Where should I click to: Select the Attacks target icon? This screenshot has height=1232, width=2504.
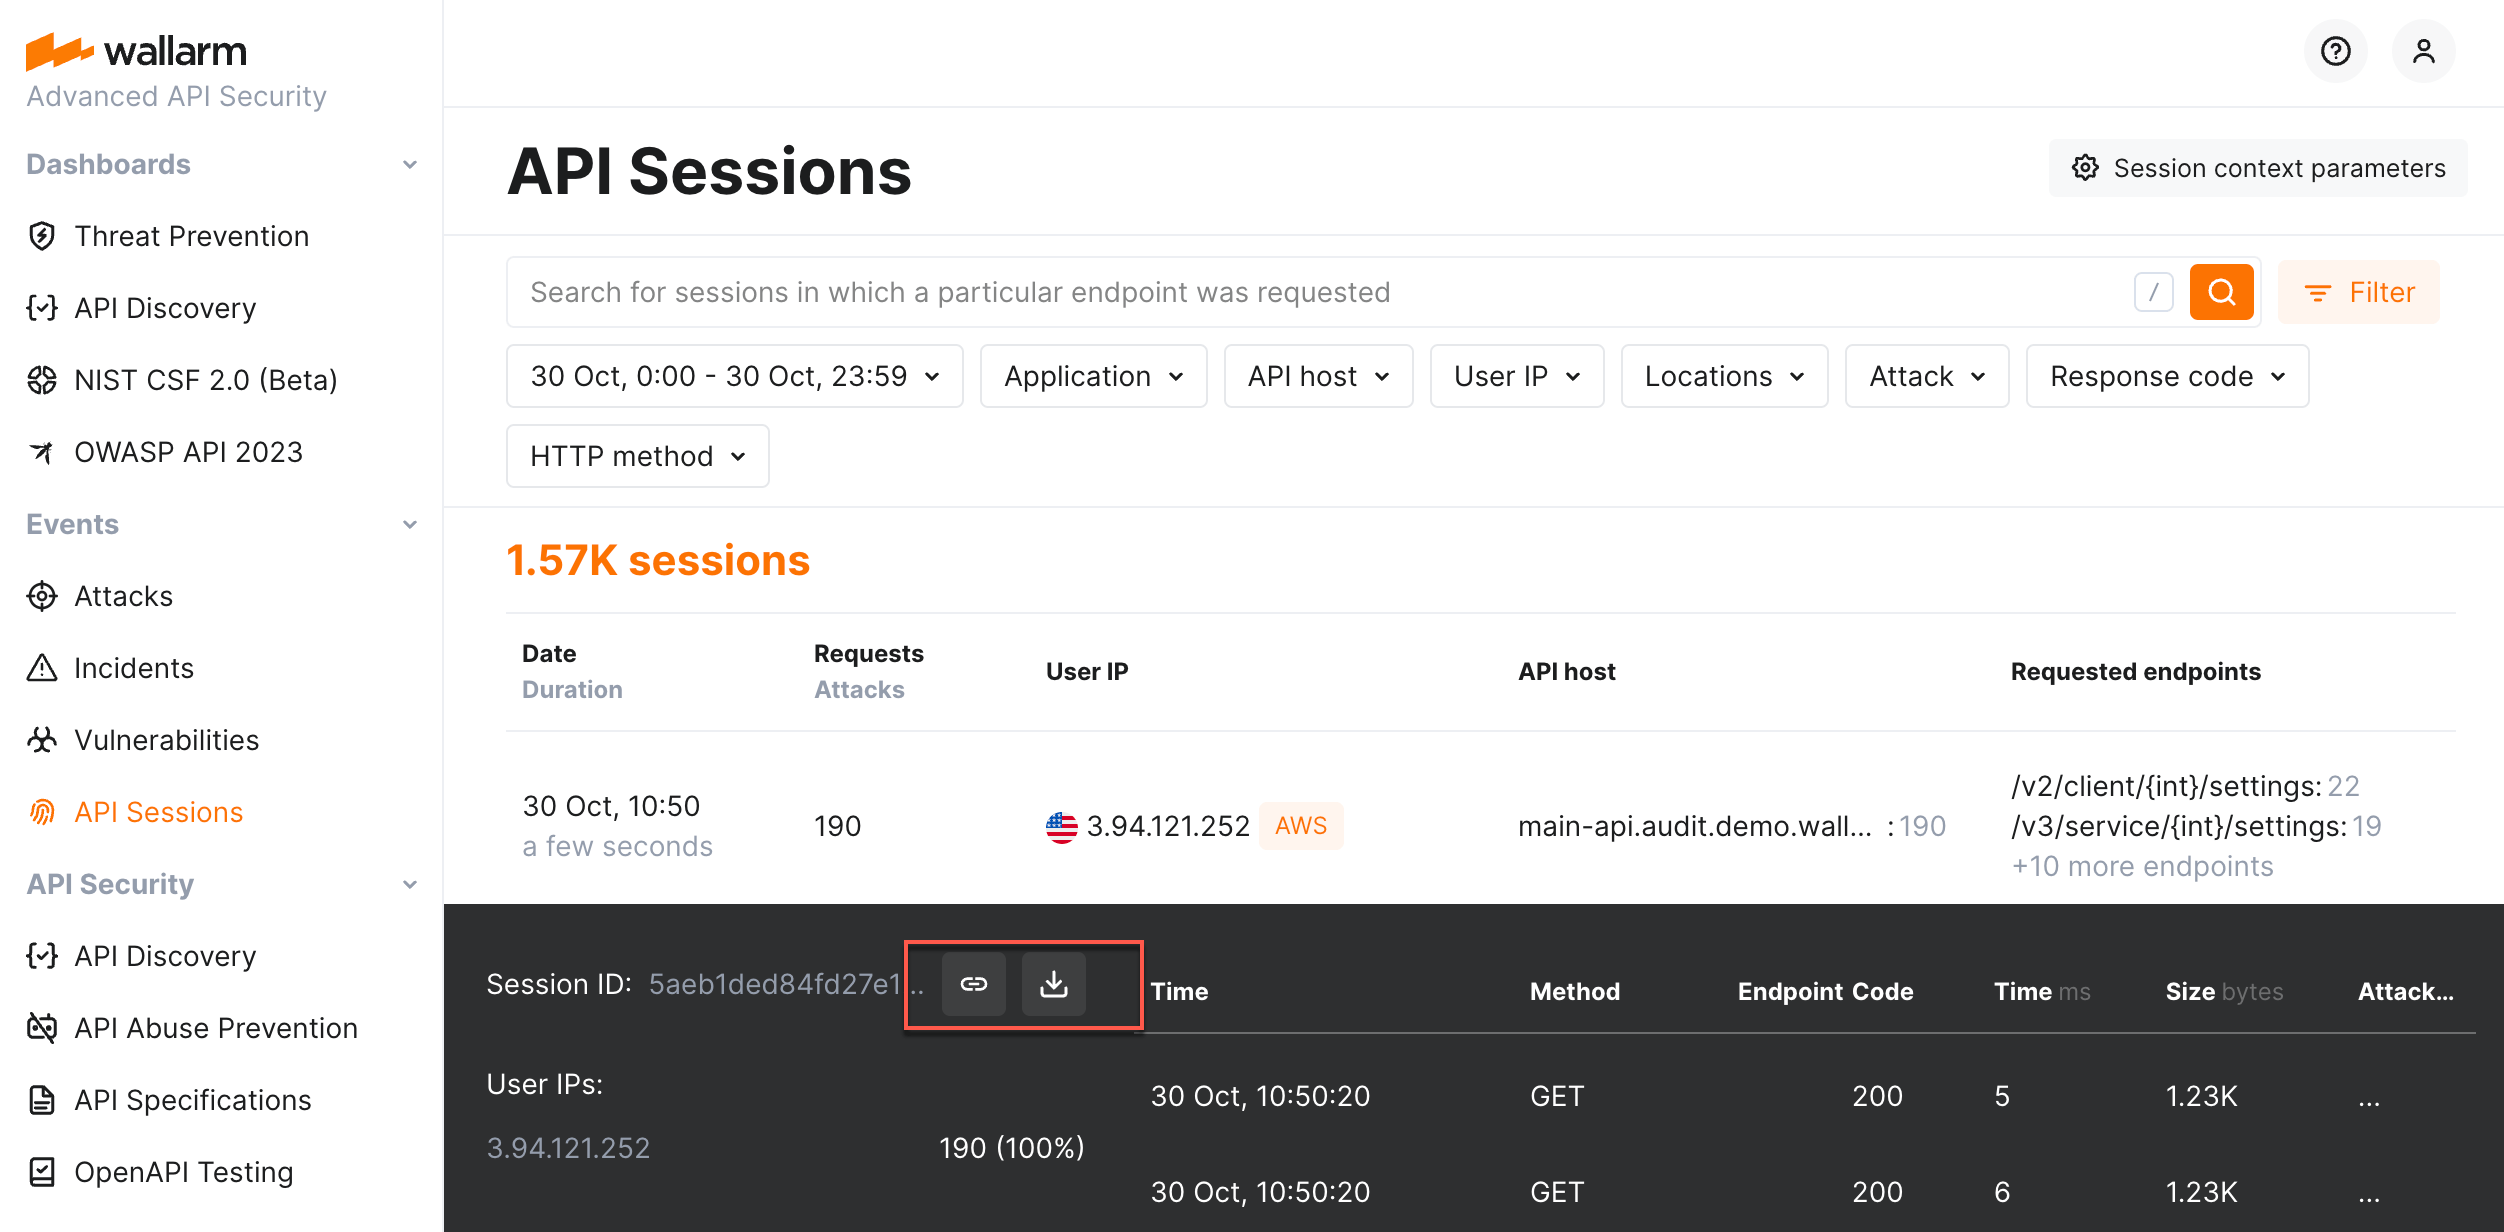[x=41, y=595]
